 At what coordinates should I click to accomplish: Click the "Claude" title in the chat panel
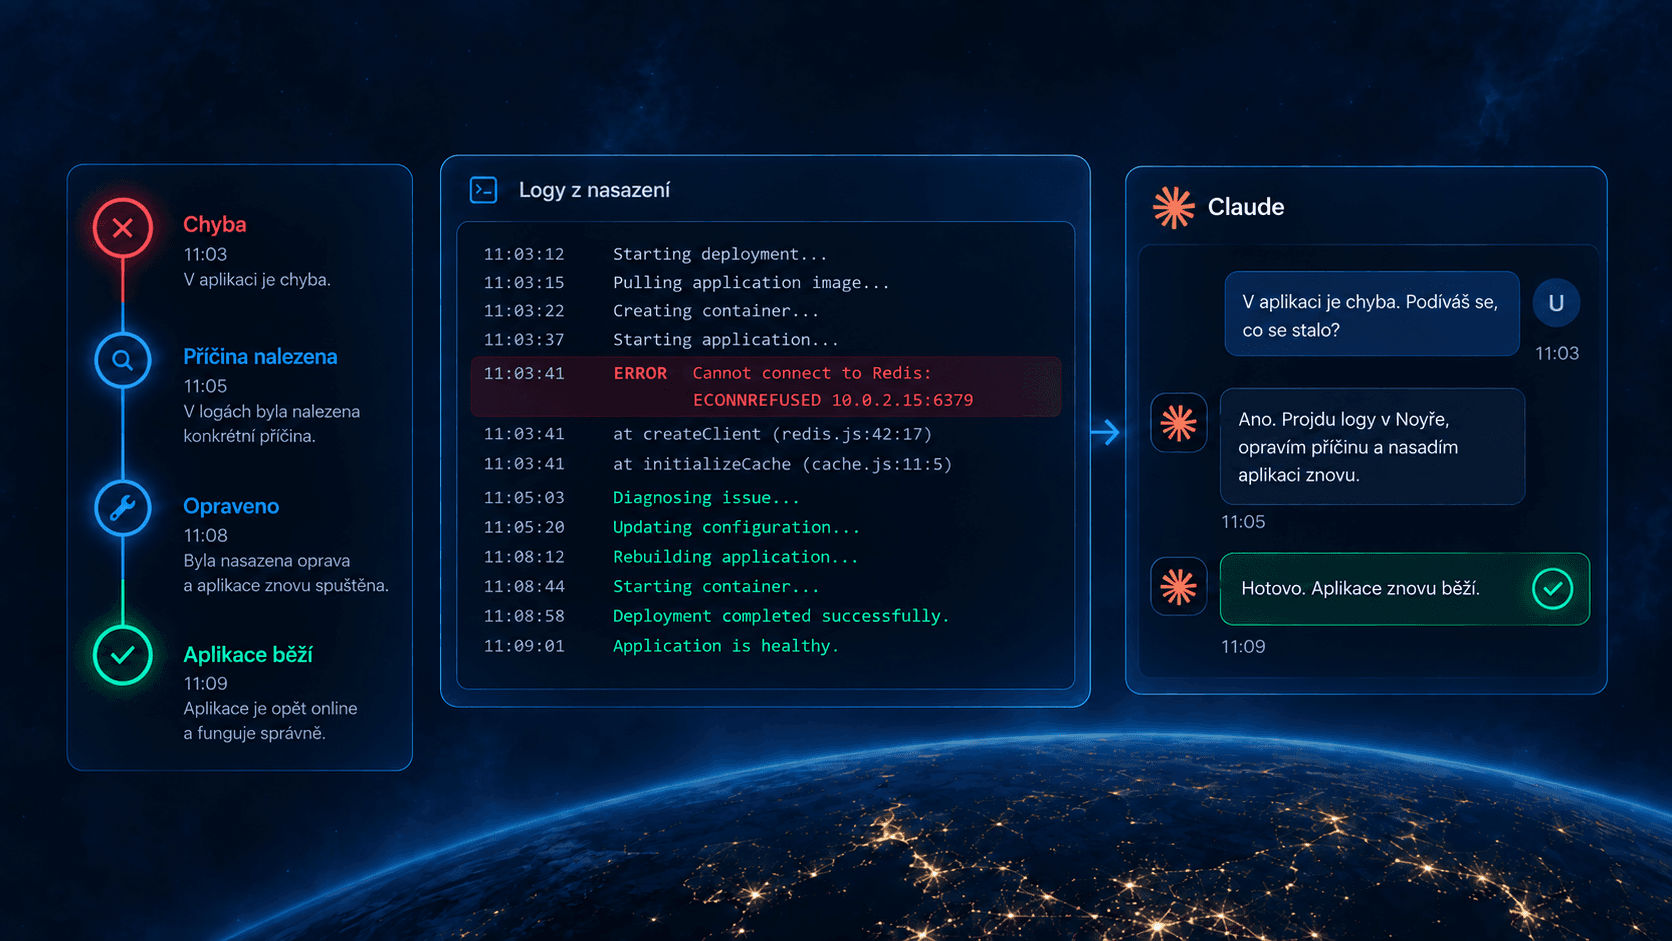pyautogui.click(x=1246, y=207)
